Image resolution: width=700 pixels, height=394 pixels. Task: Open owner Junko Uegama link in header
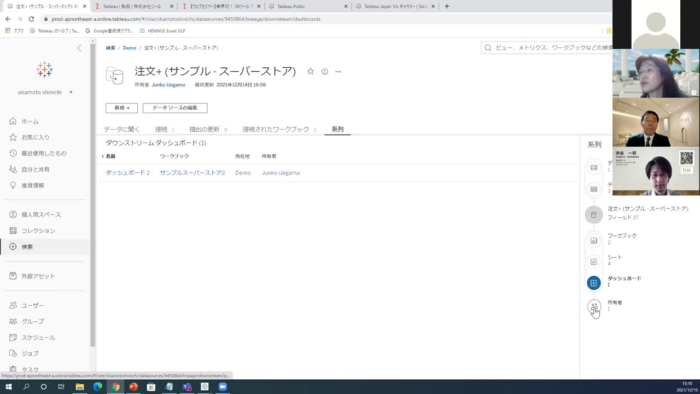click(x=168, y=85)
